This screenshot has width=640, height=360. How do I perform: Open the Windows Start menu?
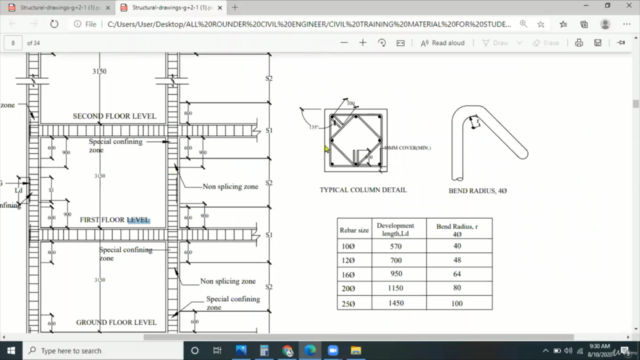point(11,351)
